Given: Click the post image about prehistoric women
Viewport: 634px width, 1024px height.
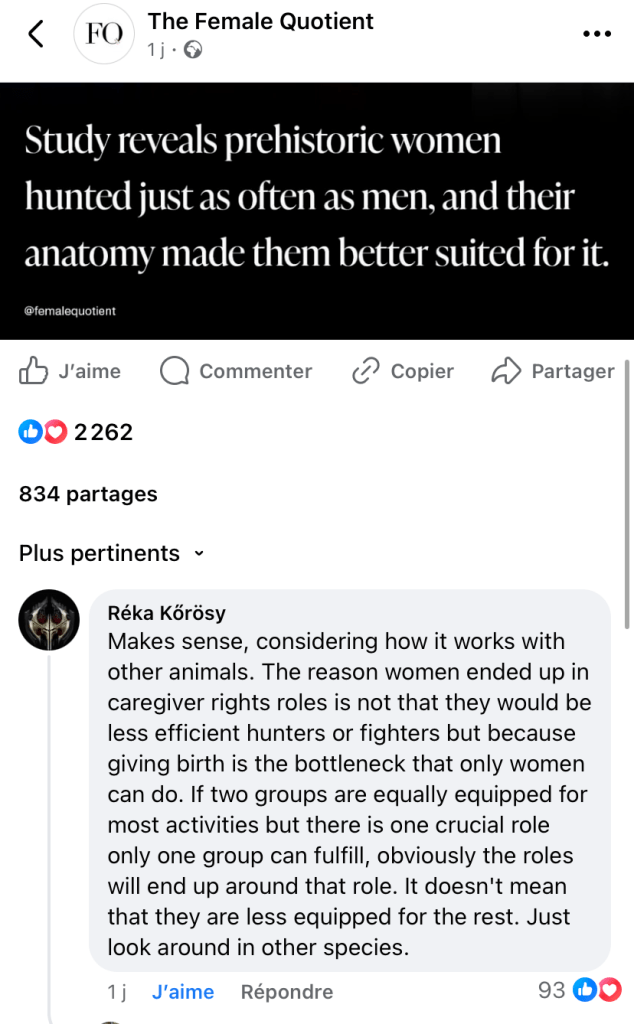Looking at the screenshot, I should (317, 210).
